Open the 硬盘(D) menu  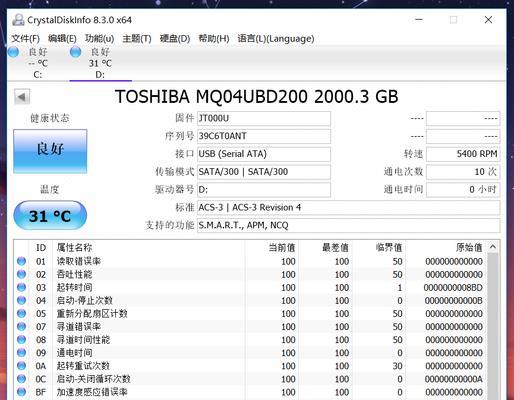175,39
